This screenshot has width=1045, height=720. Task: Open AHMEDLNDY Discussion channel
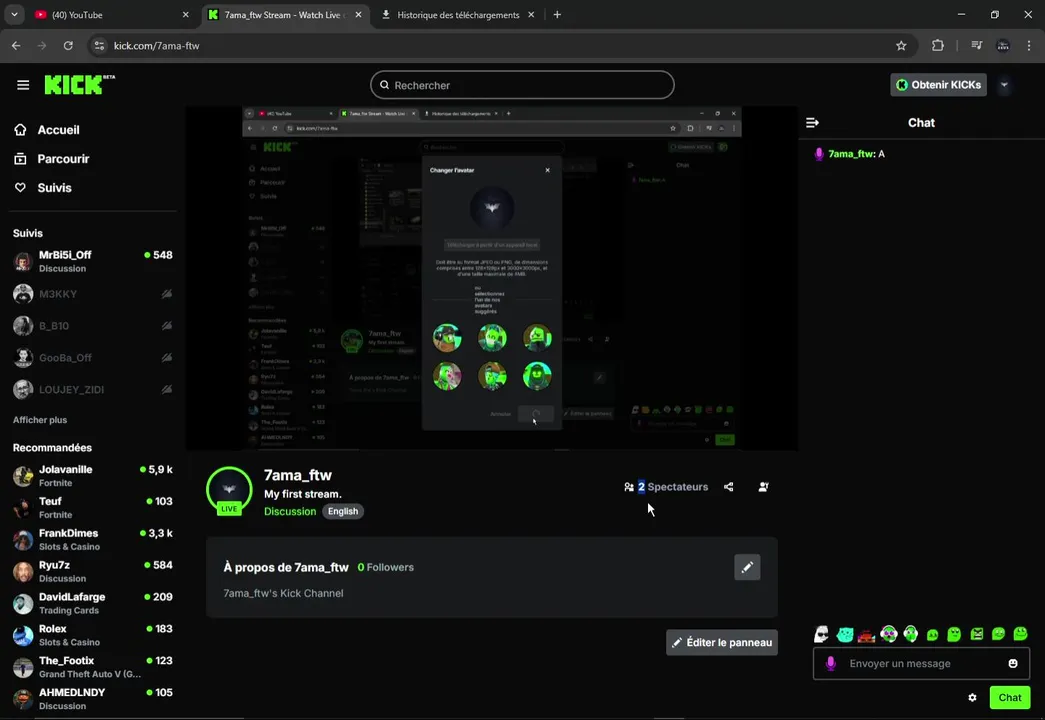(93, 699)
